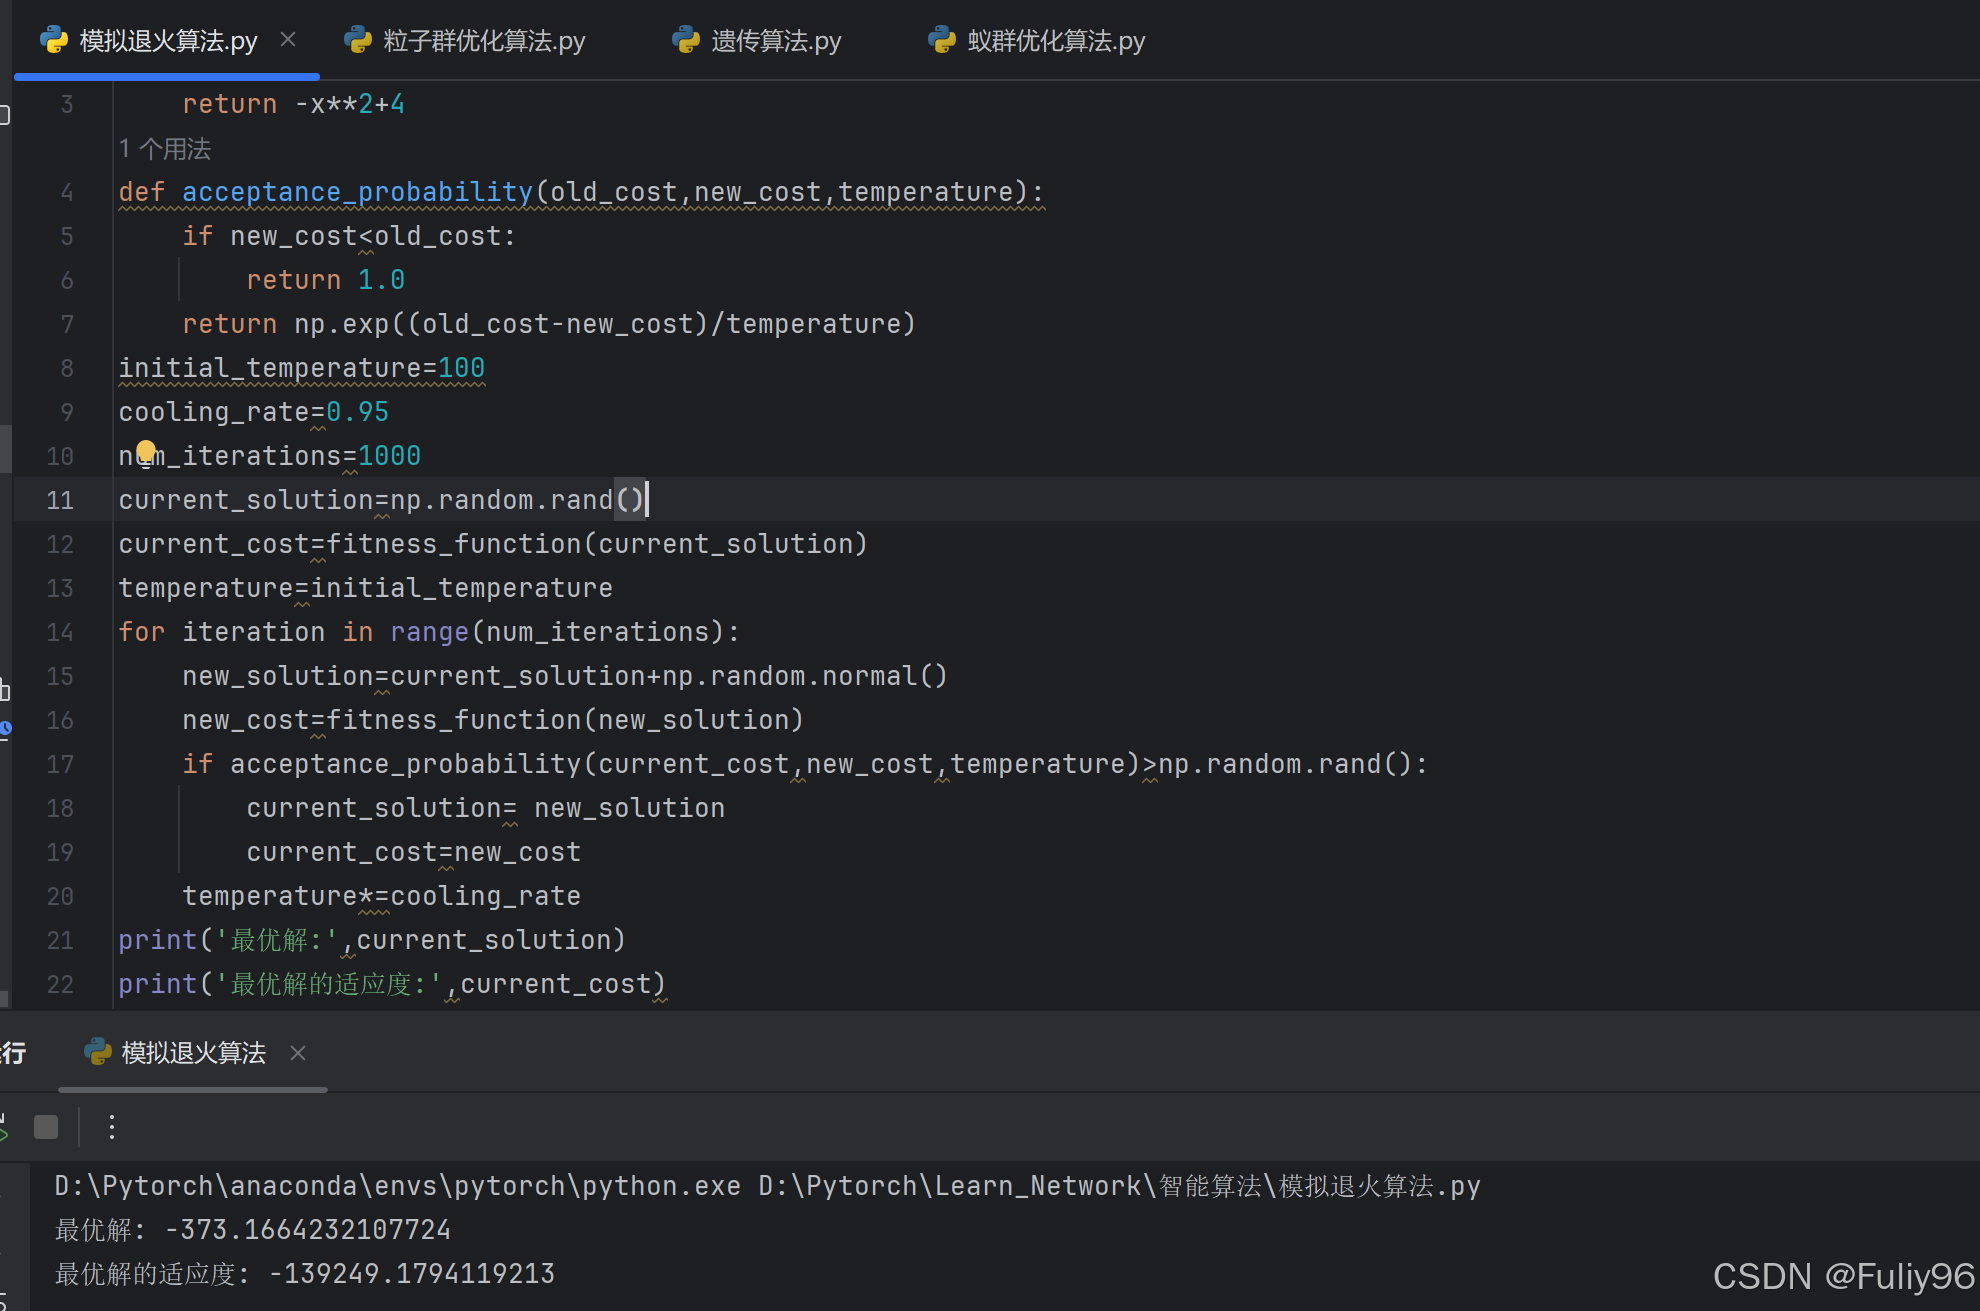Place cursor in 'current_solution=np.random.rand()' line

(x=382, y=500)
